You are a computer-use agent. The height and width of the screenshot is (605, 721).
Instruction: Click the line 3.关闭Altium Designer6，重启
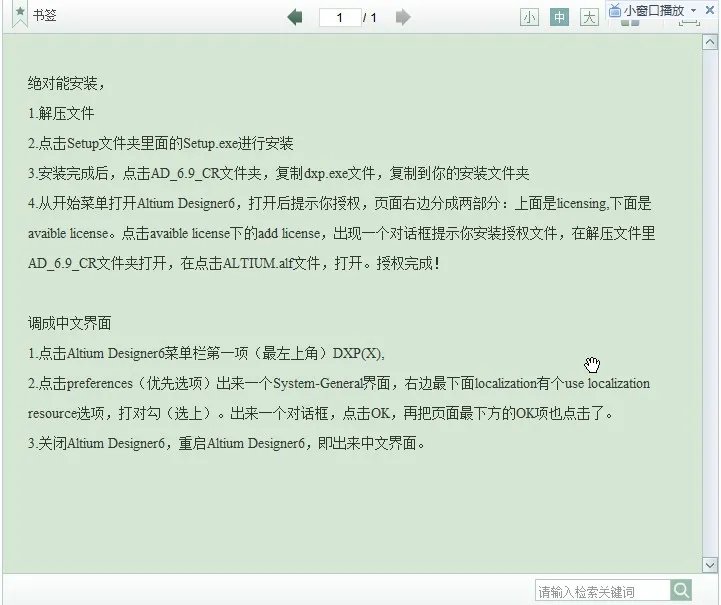[x=227, y=443]
